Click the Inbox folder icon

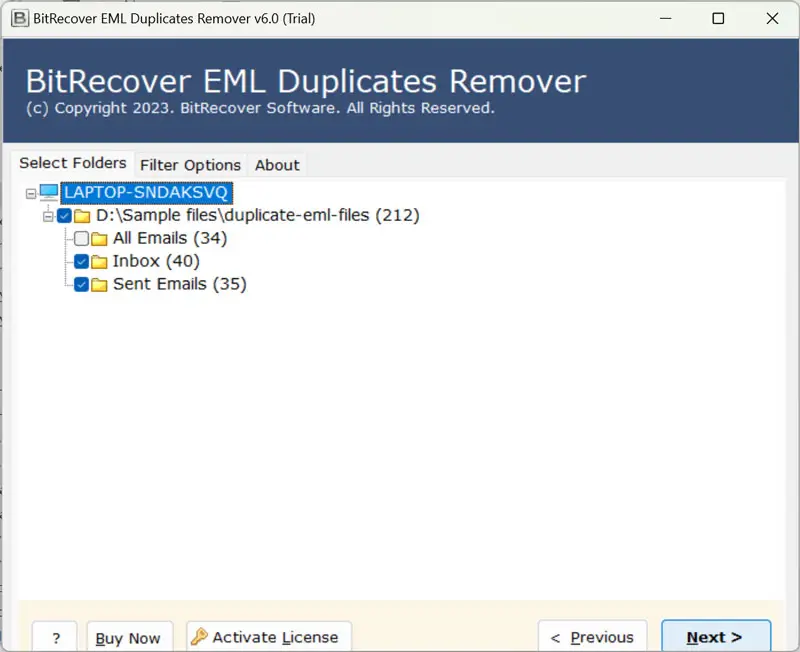[x=99, y=261]
